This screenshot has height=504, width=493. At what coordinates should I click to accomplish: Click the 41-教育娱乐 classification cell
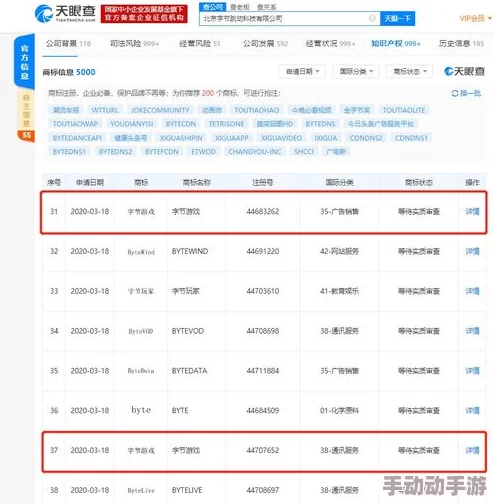click(x=339, y=291)
